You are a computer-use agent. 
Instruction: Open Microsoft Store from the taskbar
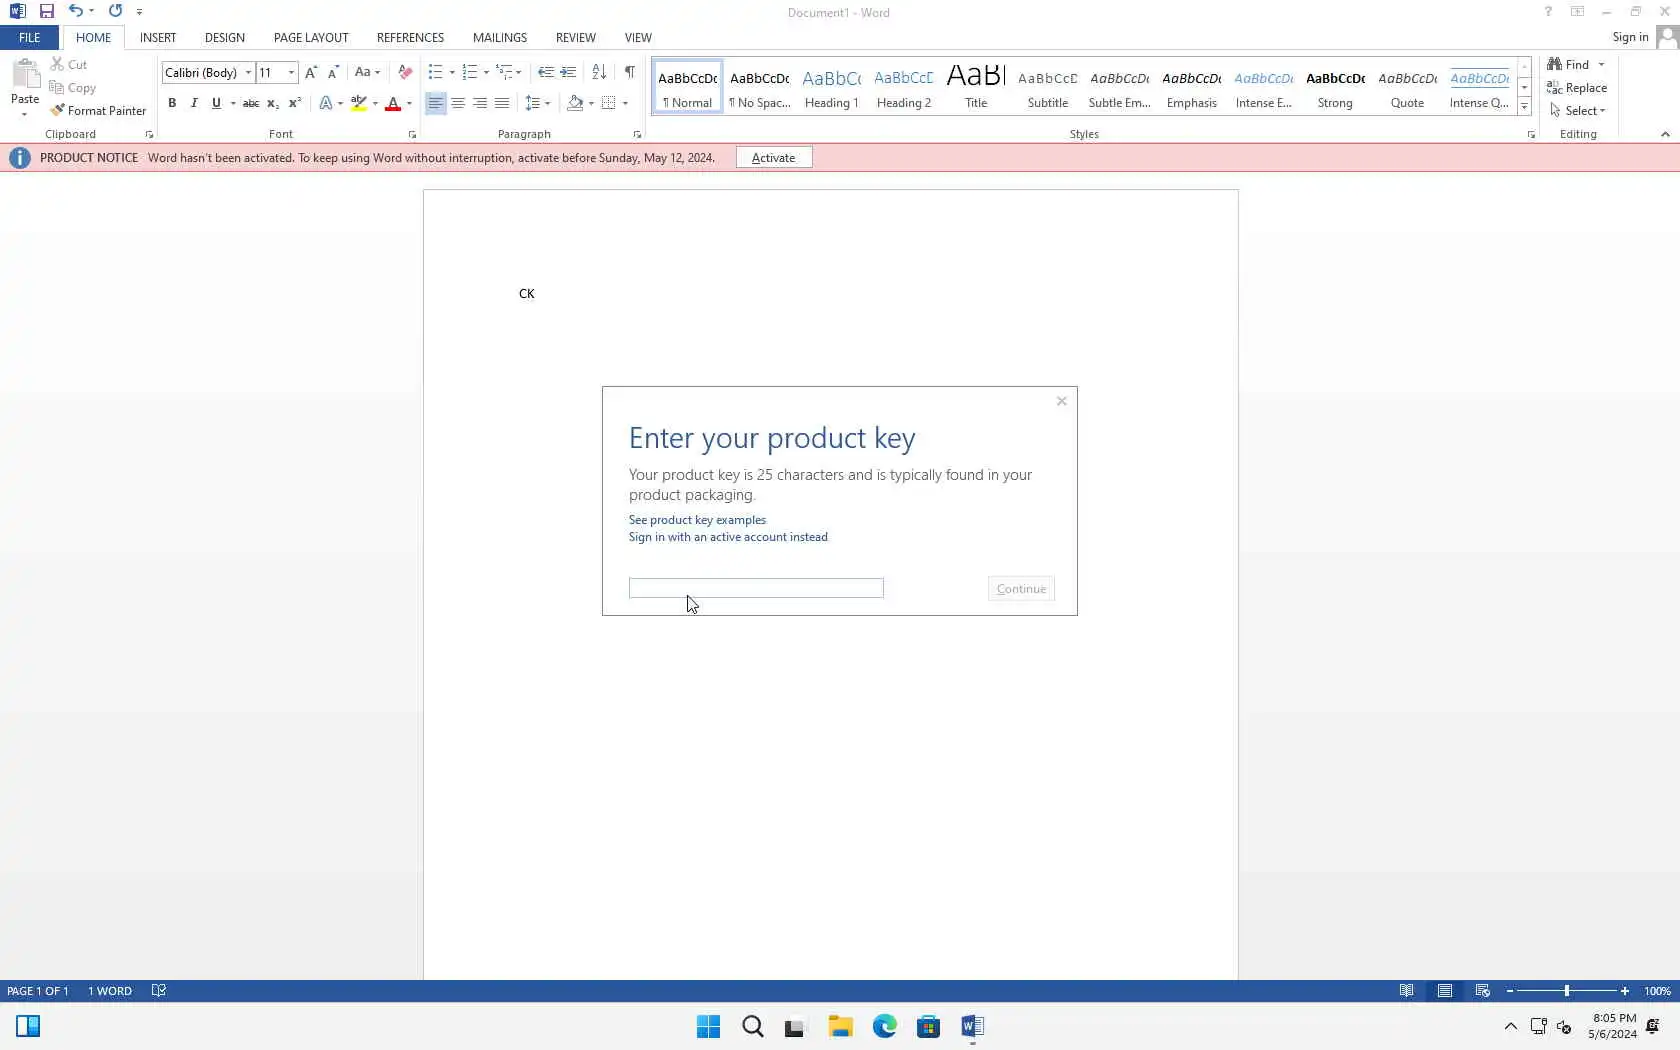928,1027
